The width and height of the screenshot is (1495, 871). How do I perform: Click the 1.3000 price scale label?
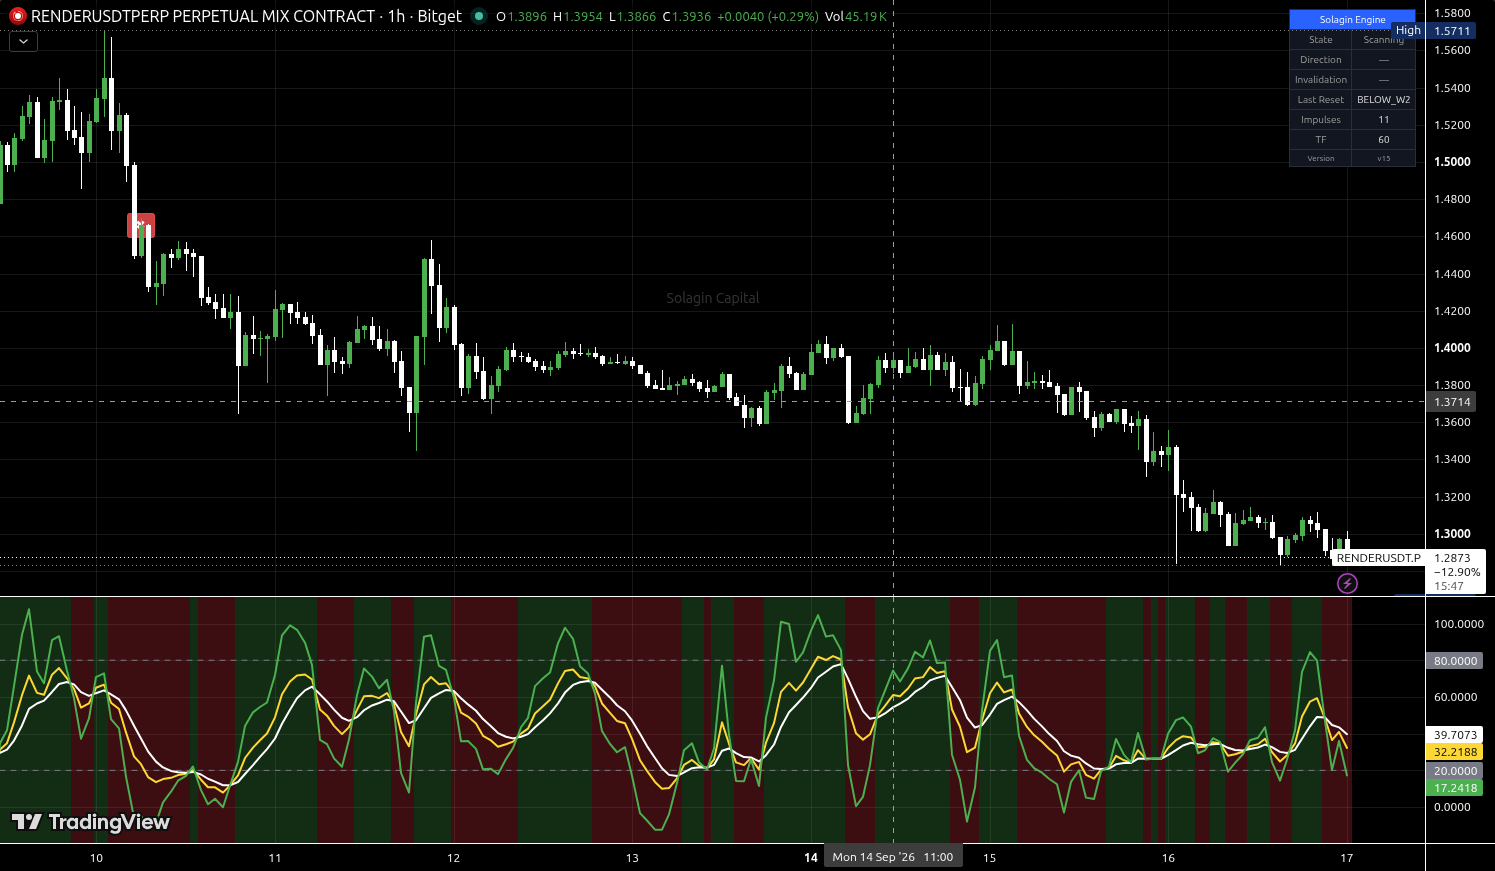tap(1452, 534)
